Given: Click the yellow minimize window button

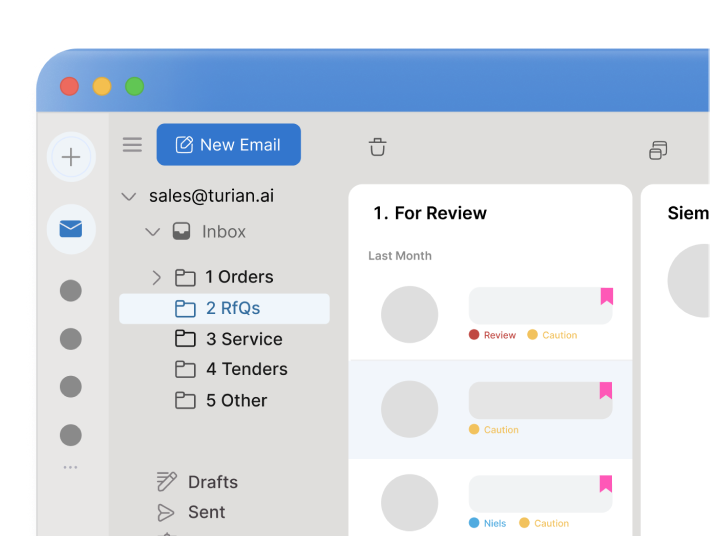Looking at the screenshot, I should 102,86.
